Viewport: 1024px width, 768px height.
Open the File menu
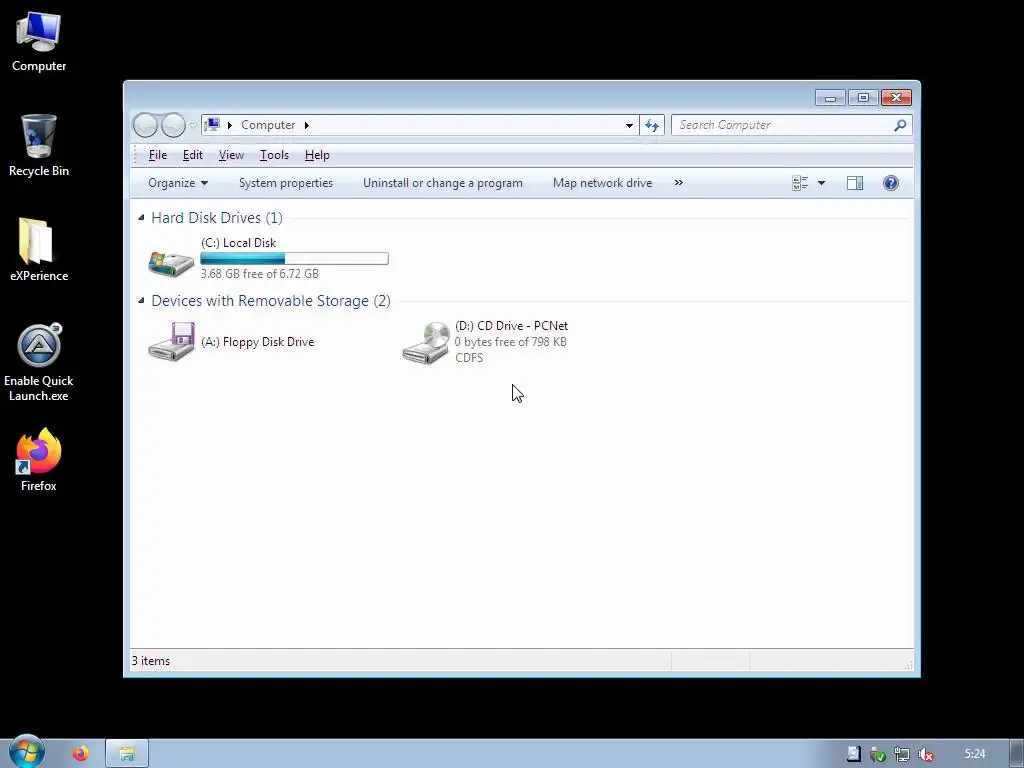coord(157,155)
